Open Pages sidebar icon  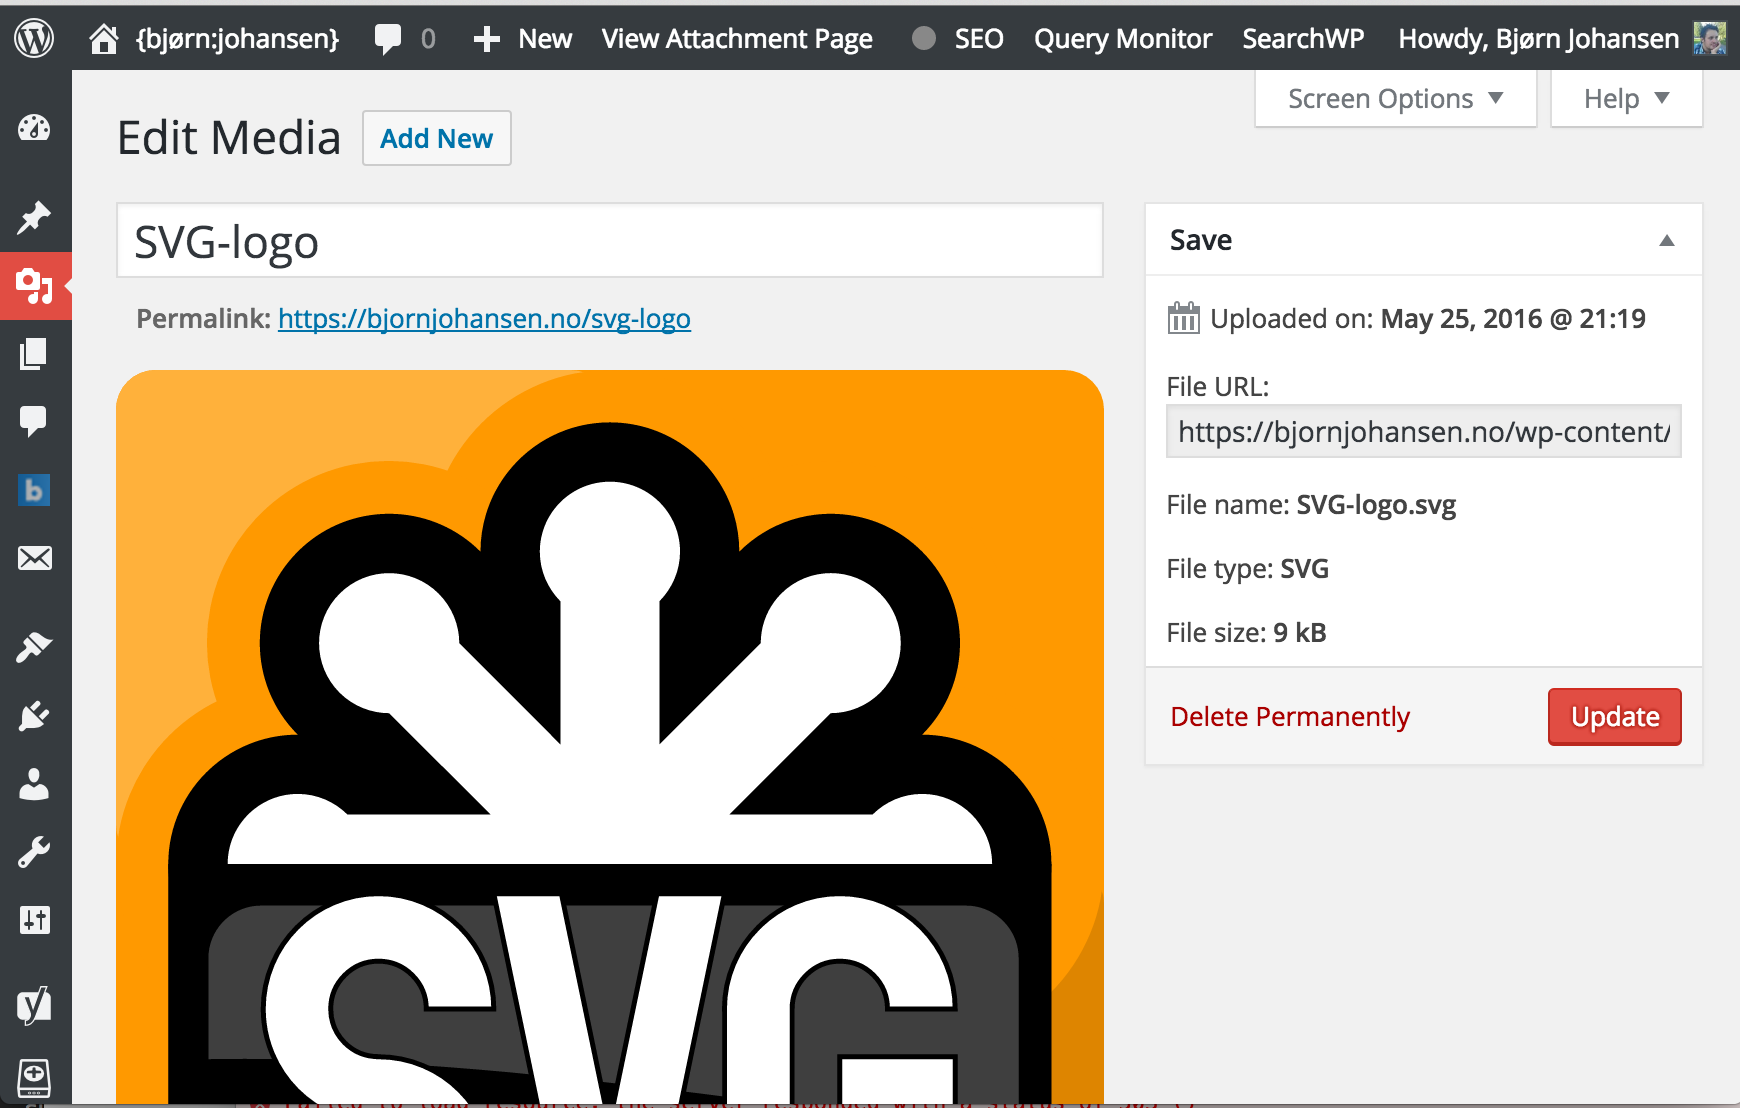[34, 353]
